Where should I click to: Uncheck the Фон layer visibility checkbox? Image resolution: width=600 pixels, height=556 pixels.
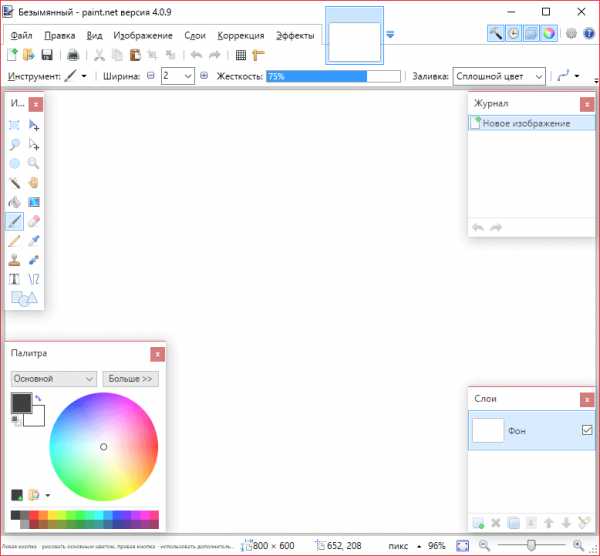[587, 430]
